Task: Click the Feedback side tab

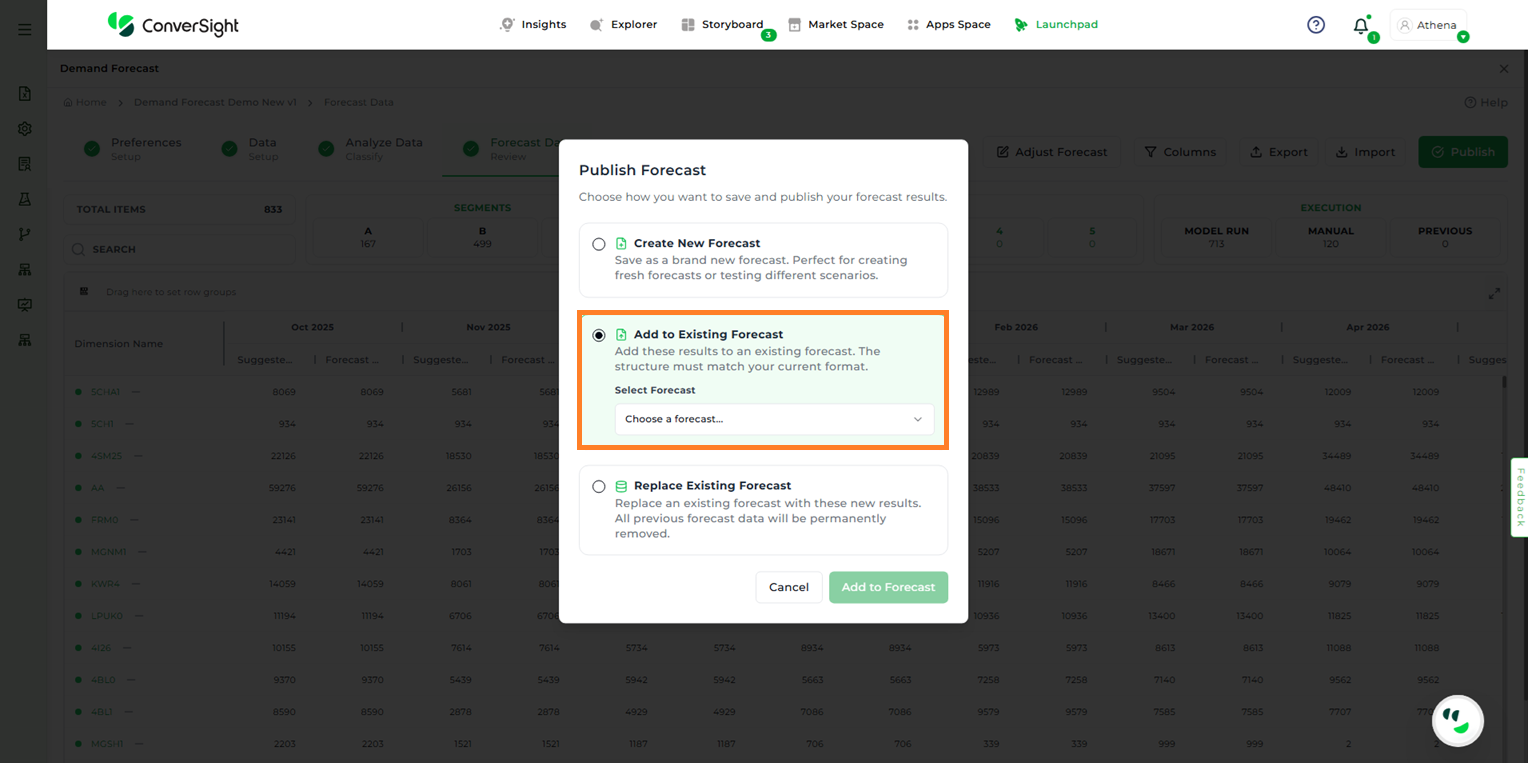Action: tap(1519, 497)
